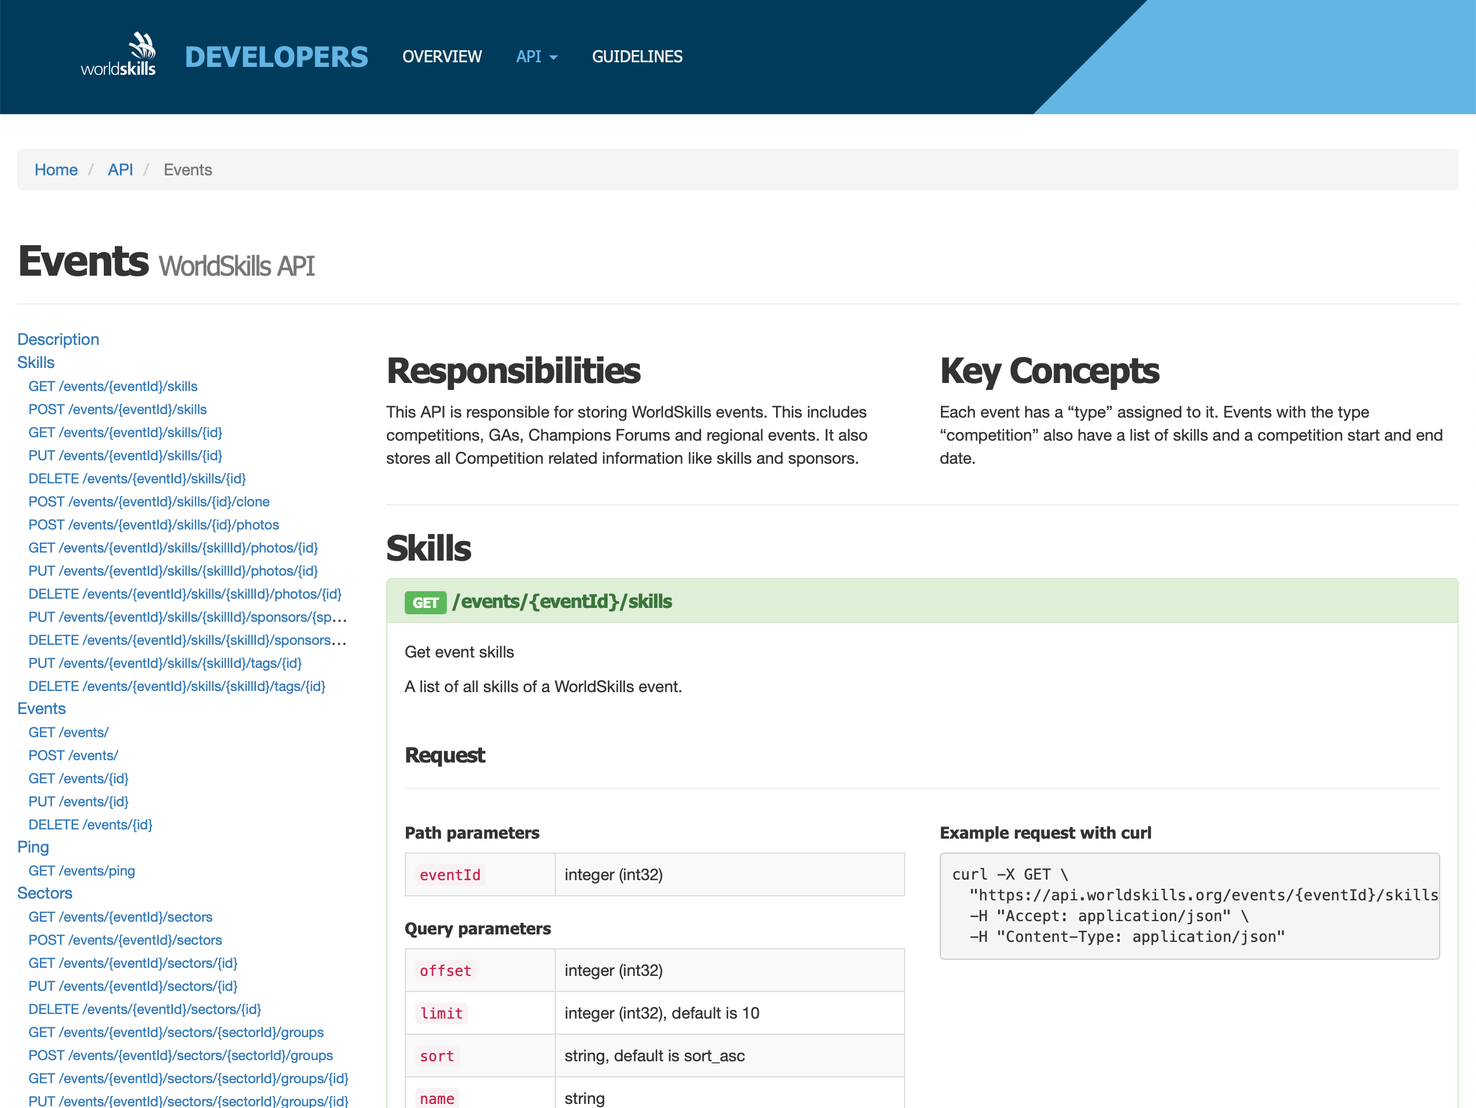Open GET /events/{eventId}/skills/{id} sidebar link

click(x=125, y=432)
